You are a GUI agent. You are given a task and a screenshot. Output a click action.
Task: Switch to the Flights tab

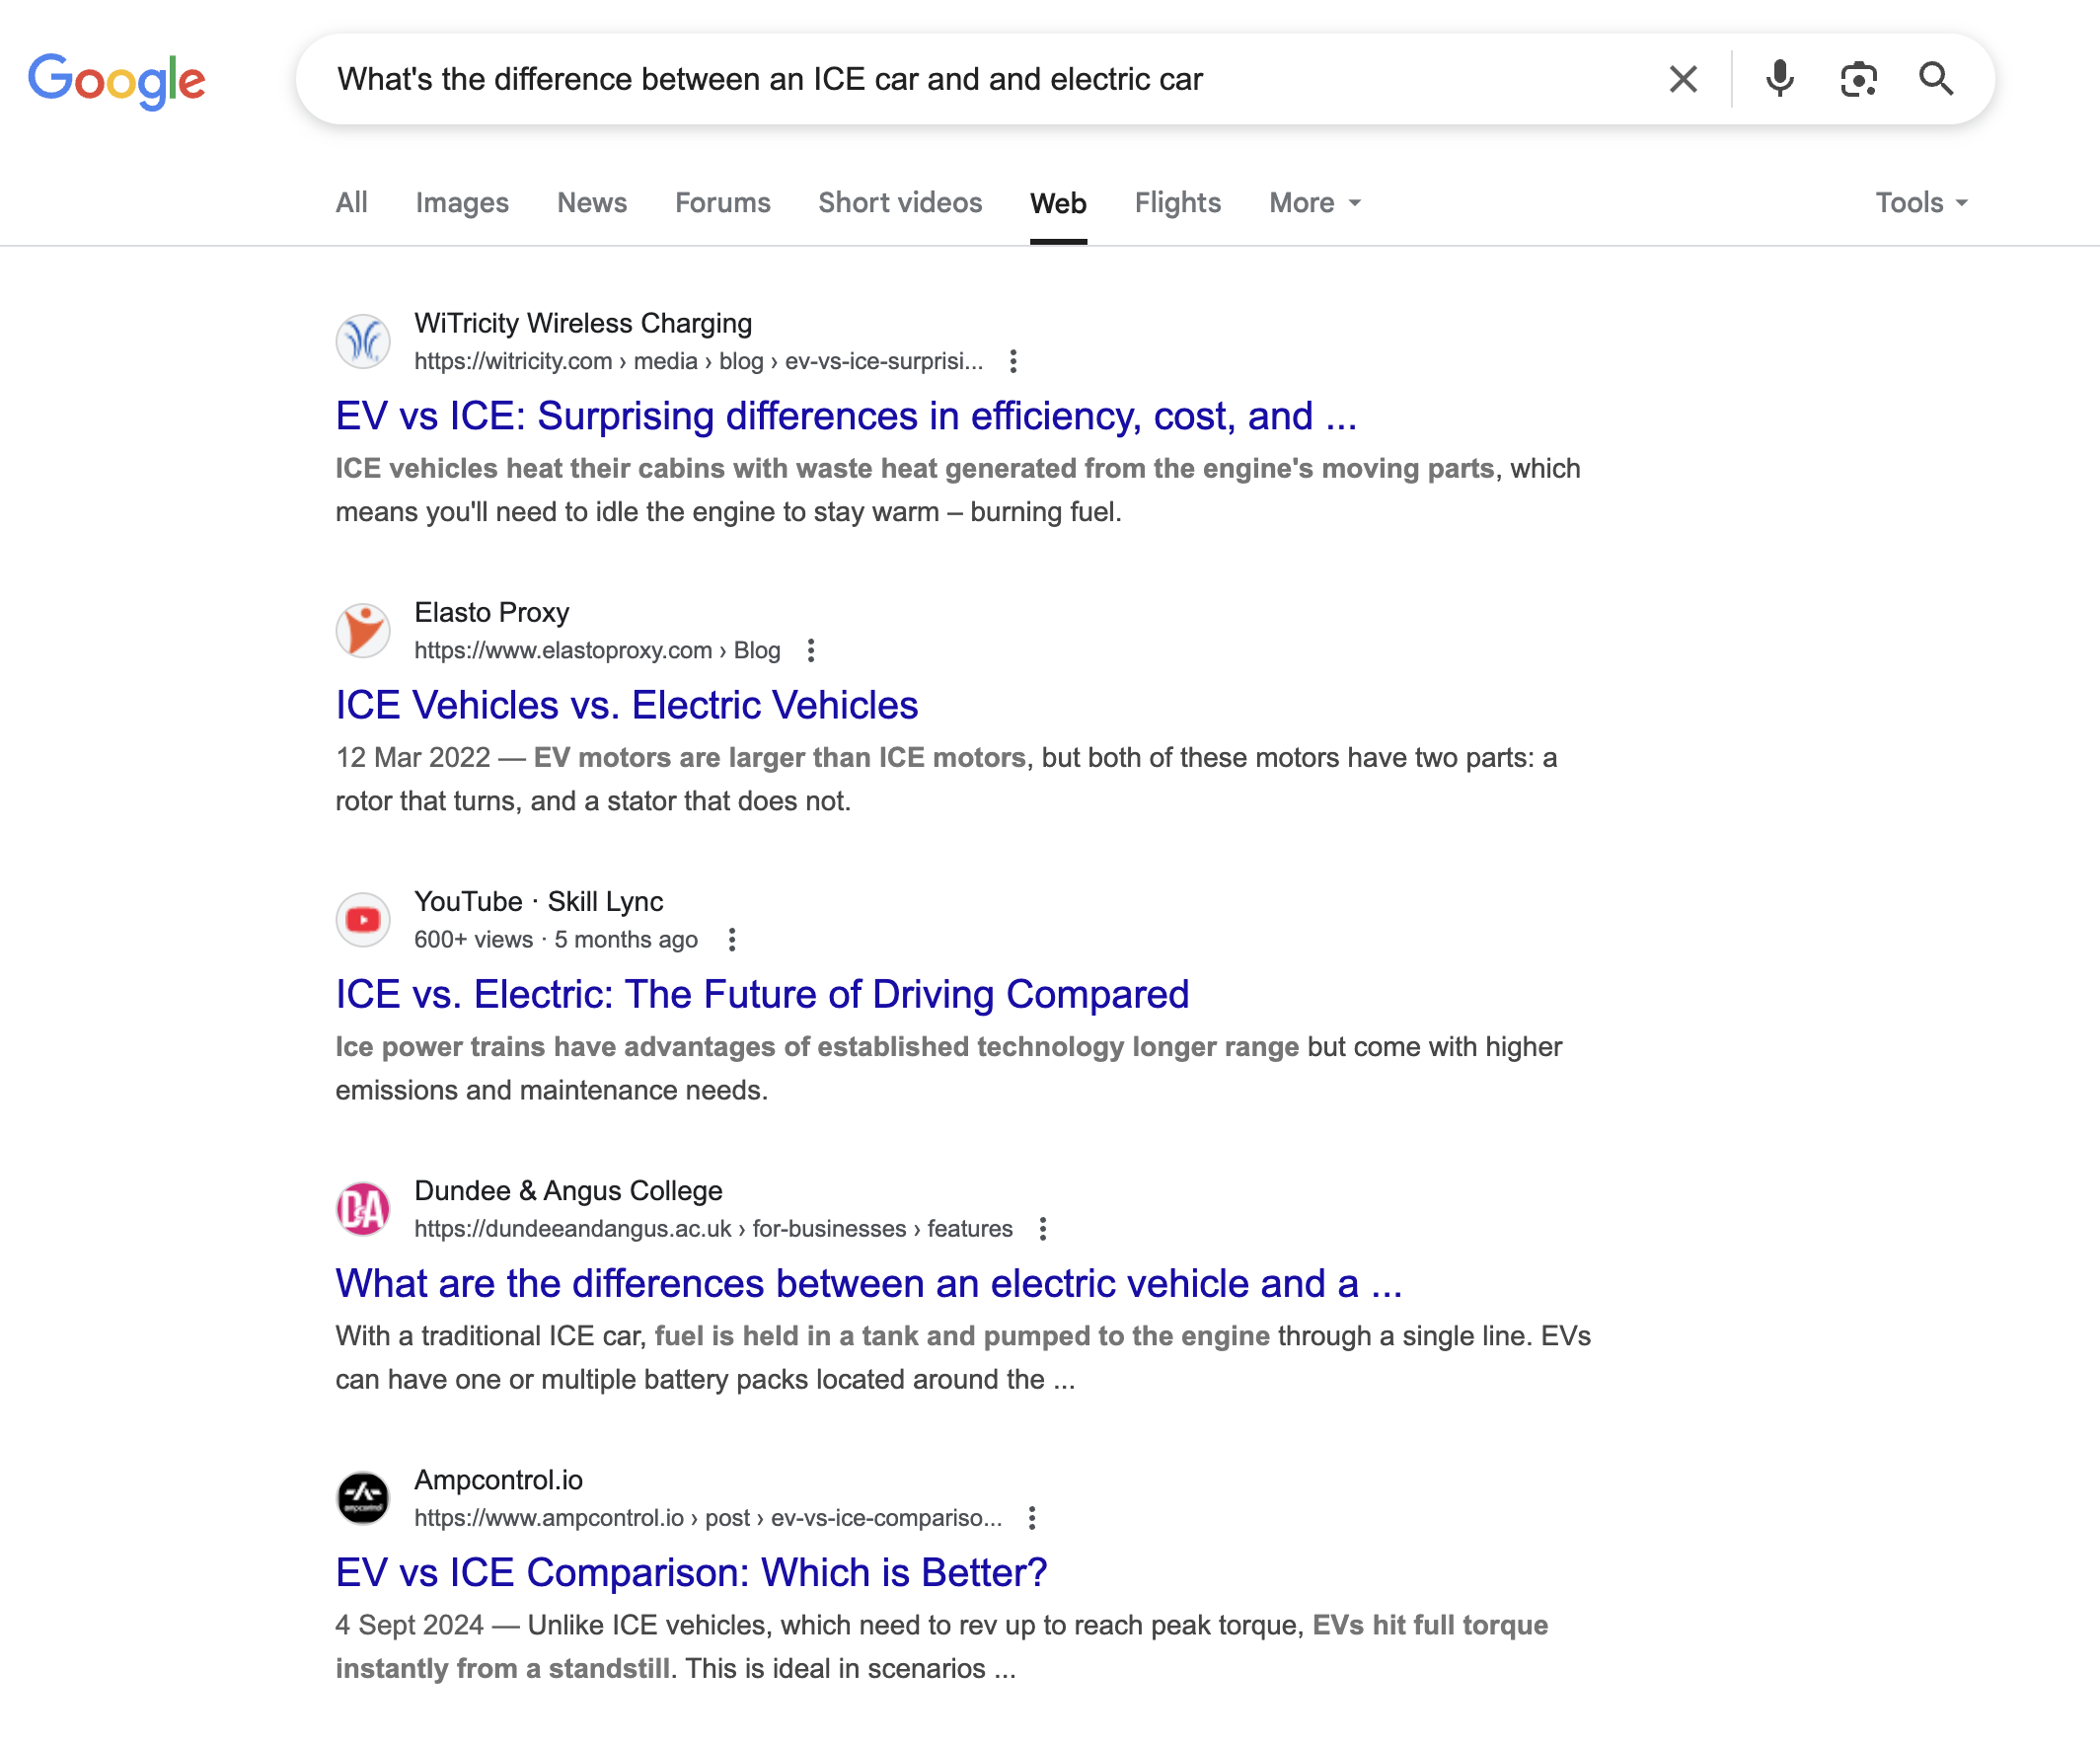[x=1177, y=203]
